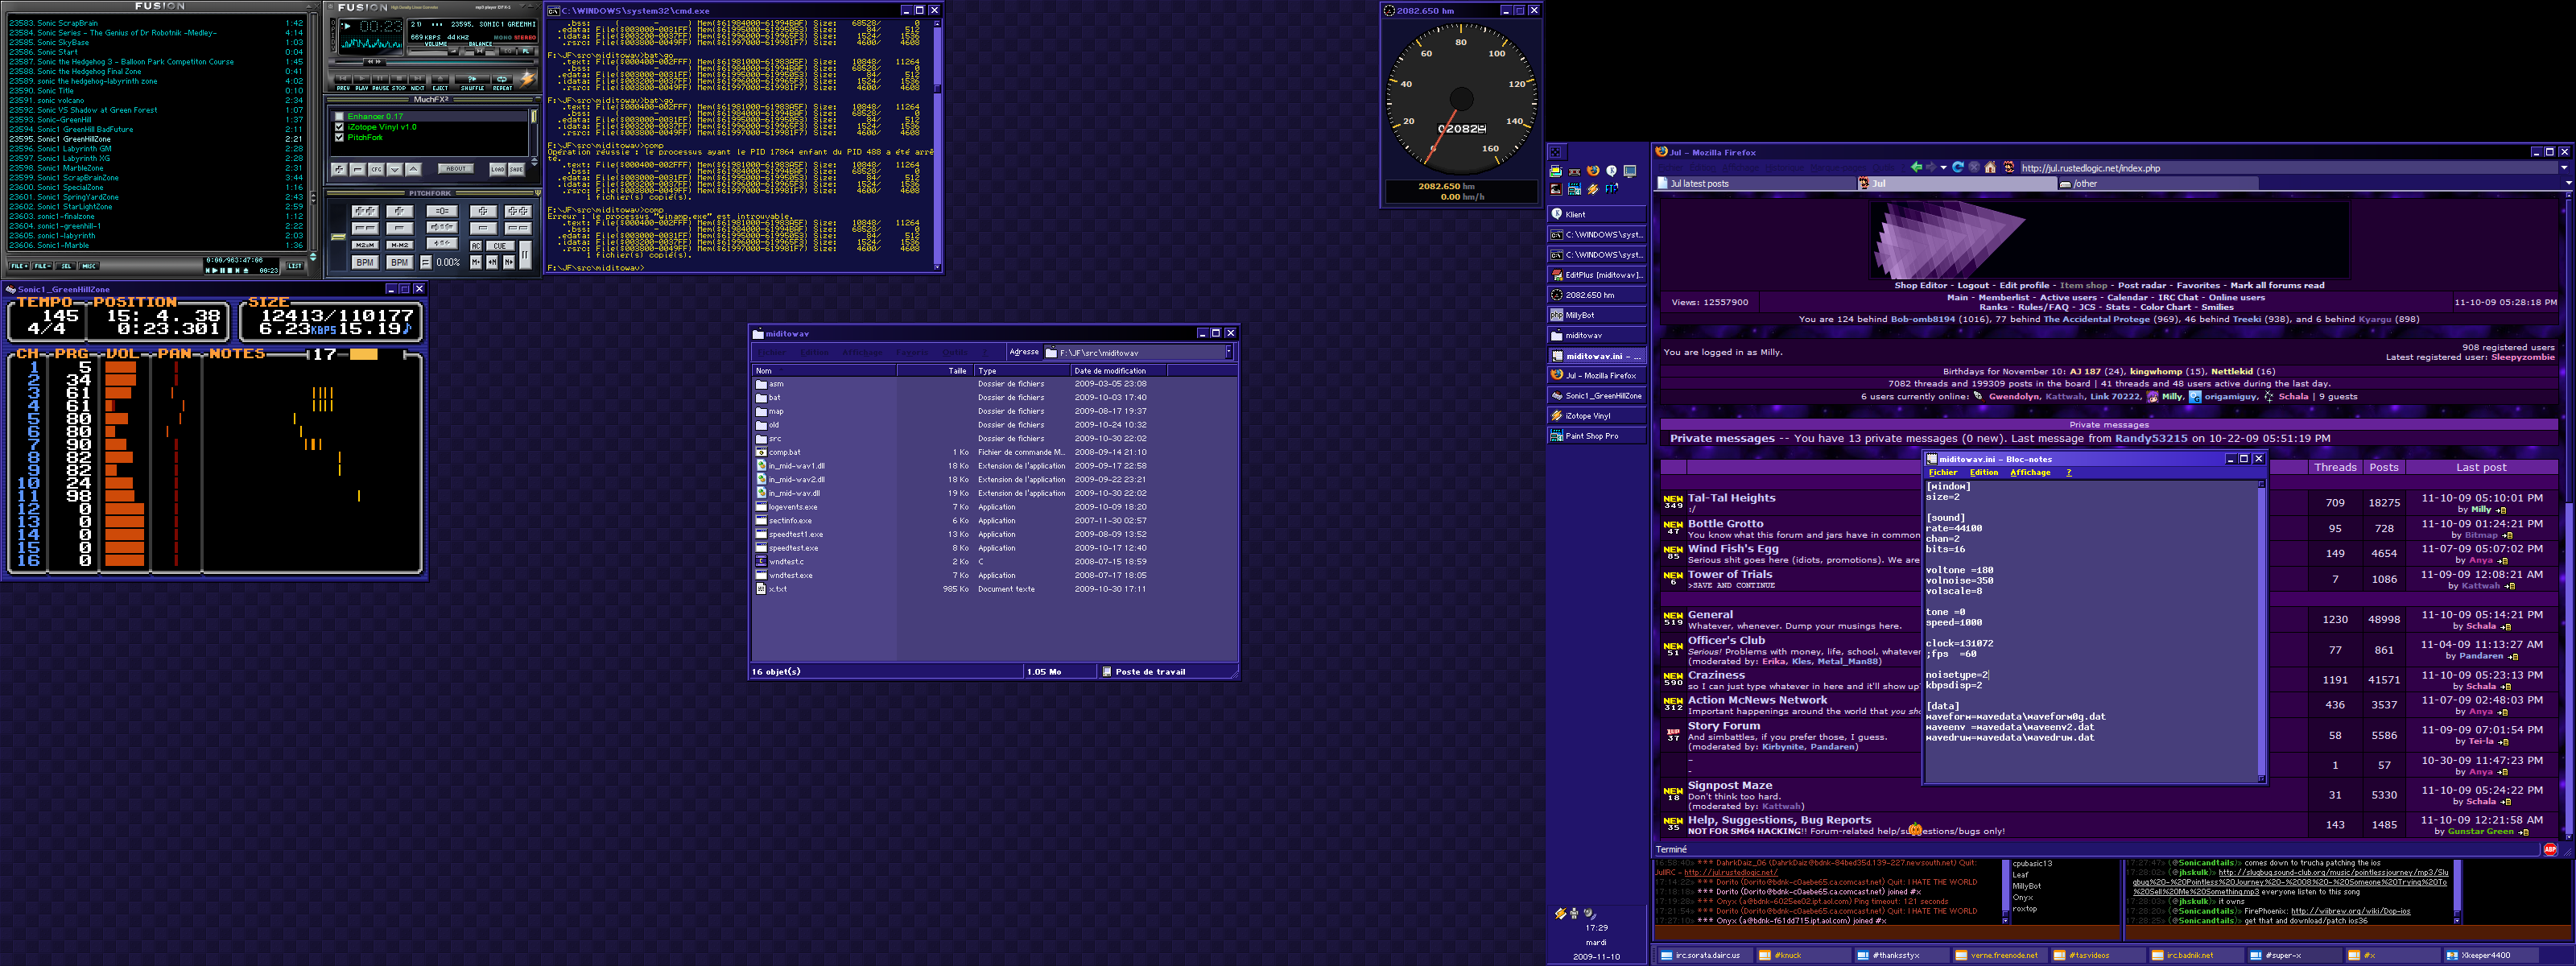Click Shuffle button in Fusion player
This screenshot has height=966, width=2576.
click(473, 79)
